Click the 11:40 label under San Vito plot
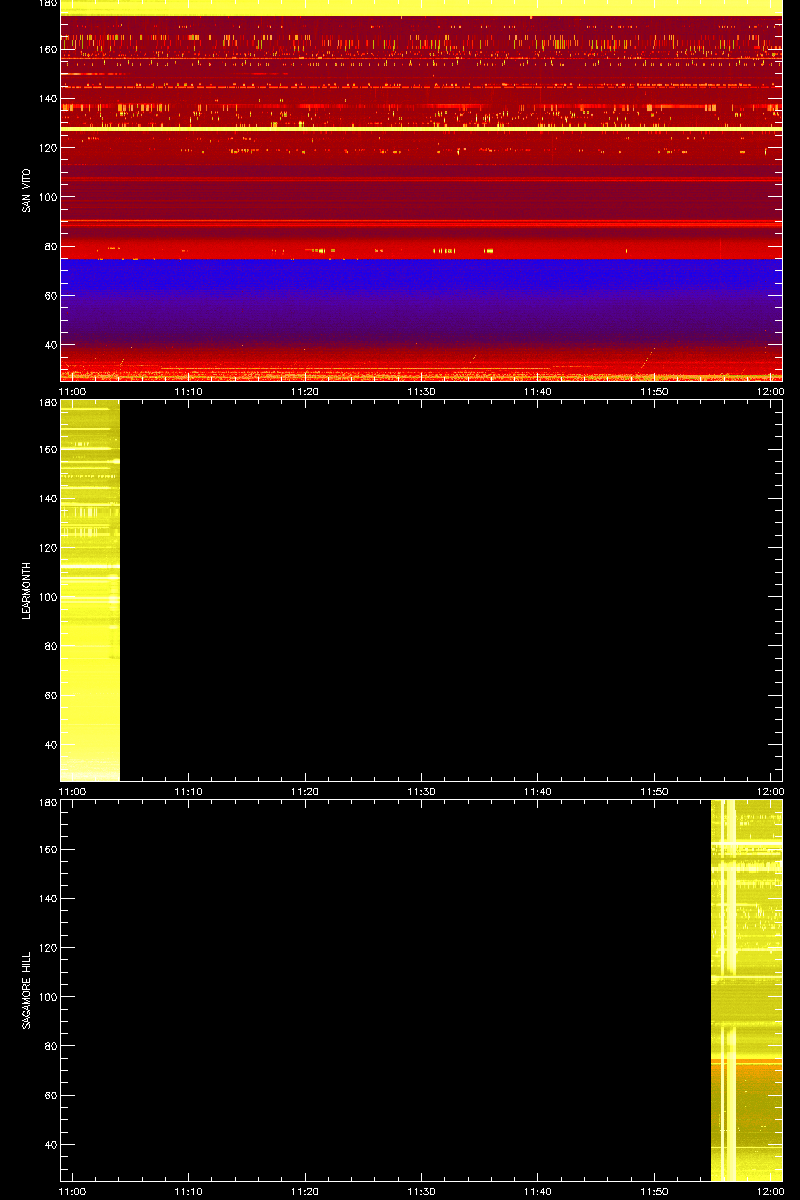This screenshot has width=800, height=1200. [538, 391]
